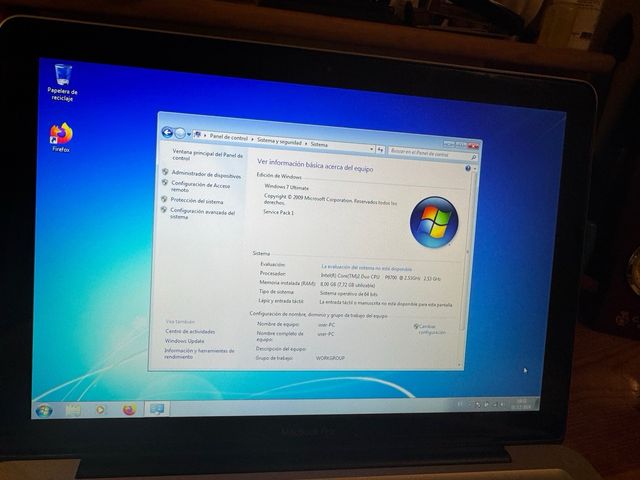640x480 pixels.
Task: Go to the Panel de control breadcrumb
Action: pyautogui.click(x=229, y=138)
